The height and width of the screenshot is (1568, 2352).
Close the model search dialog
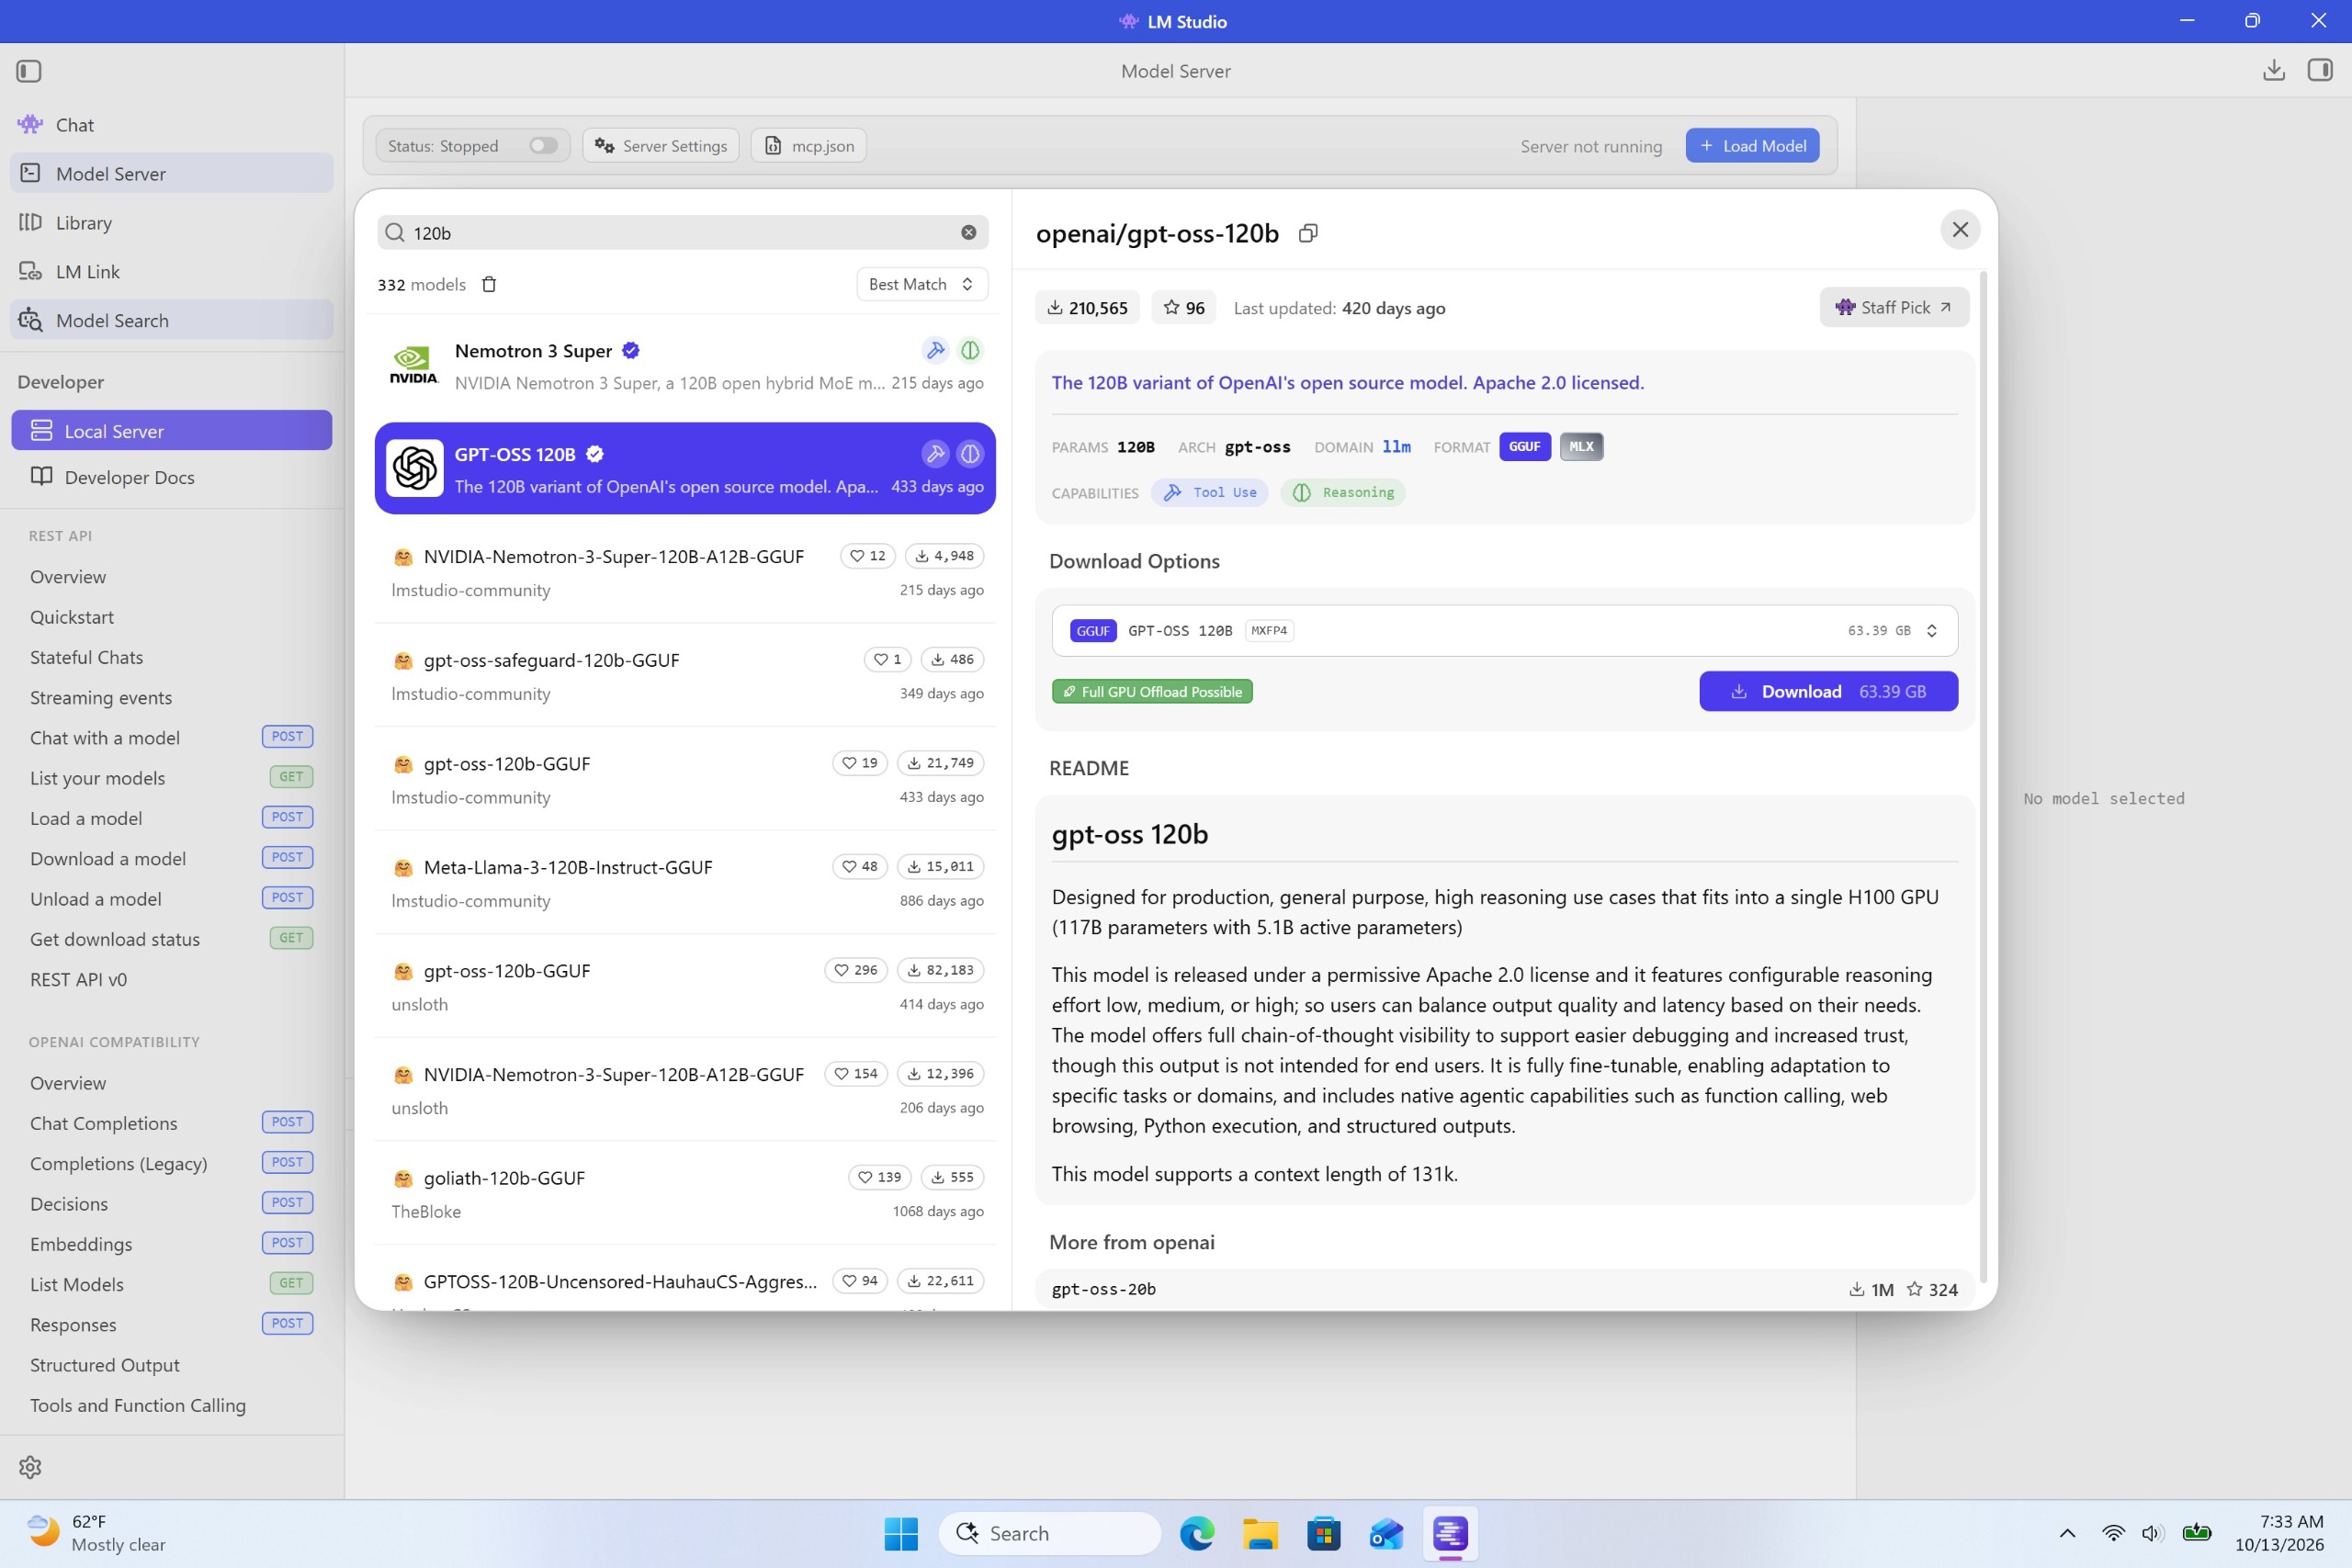tap(1960, 230)
